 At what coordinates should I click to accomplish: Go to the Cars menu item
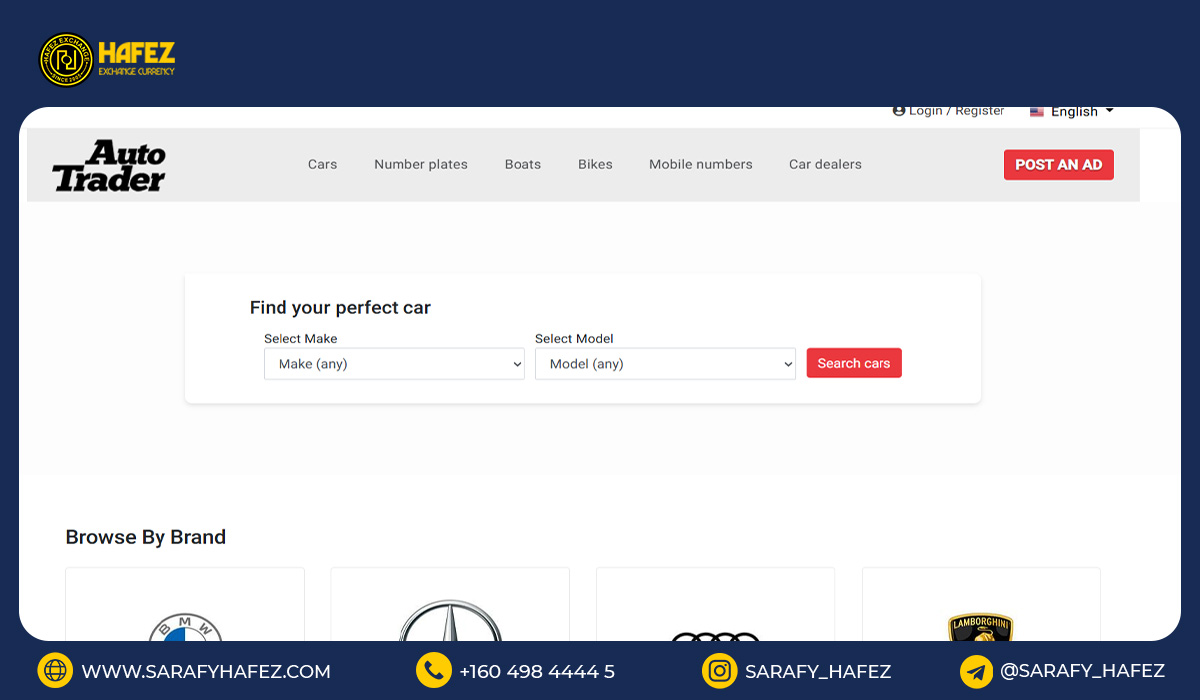tap(322, 164)
